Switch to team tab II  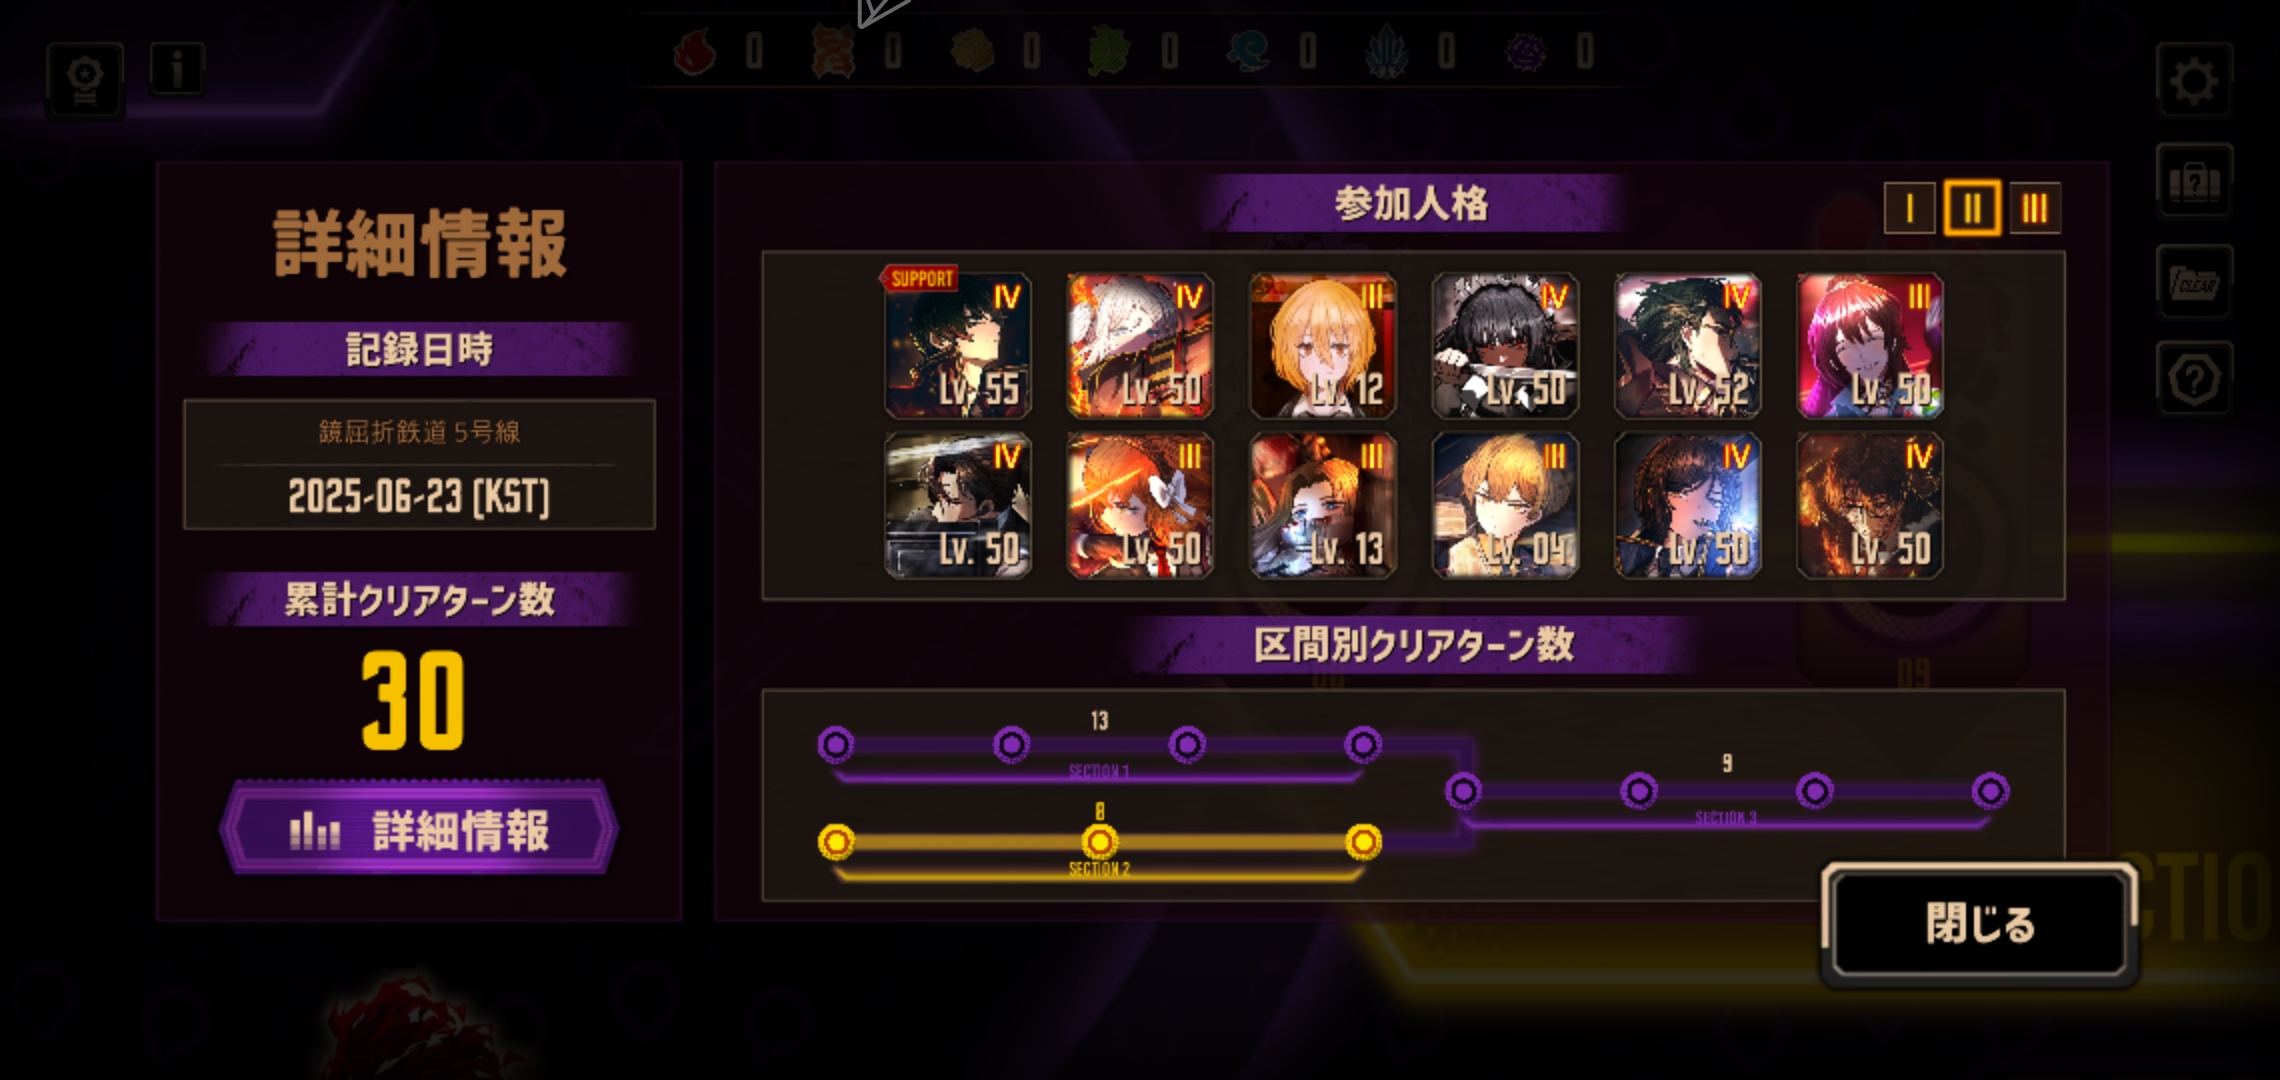1972,209
